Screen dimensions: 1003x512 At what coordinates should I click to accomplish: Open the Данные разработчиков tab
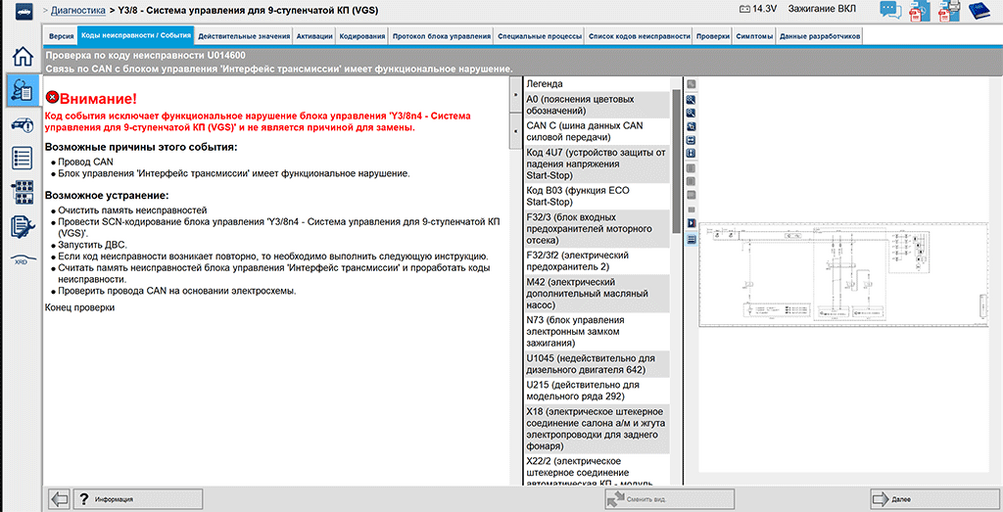pyautogui.click(x=819, y=36)
